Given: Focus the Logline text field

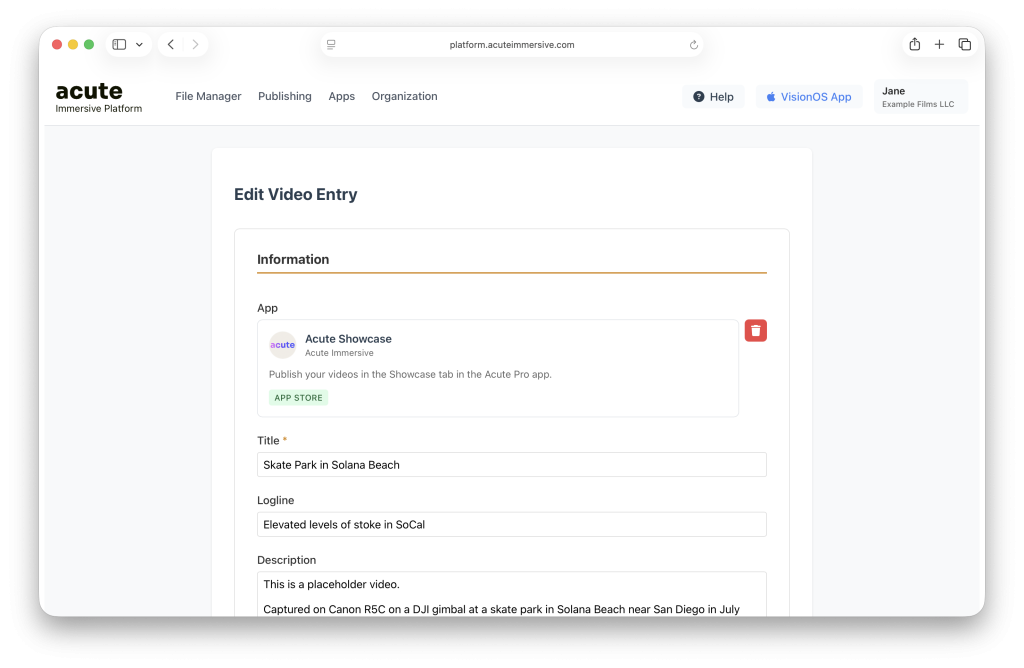Looking at the screenshot, I should coord(511,525).
